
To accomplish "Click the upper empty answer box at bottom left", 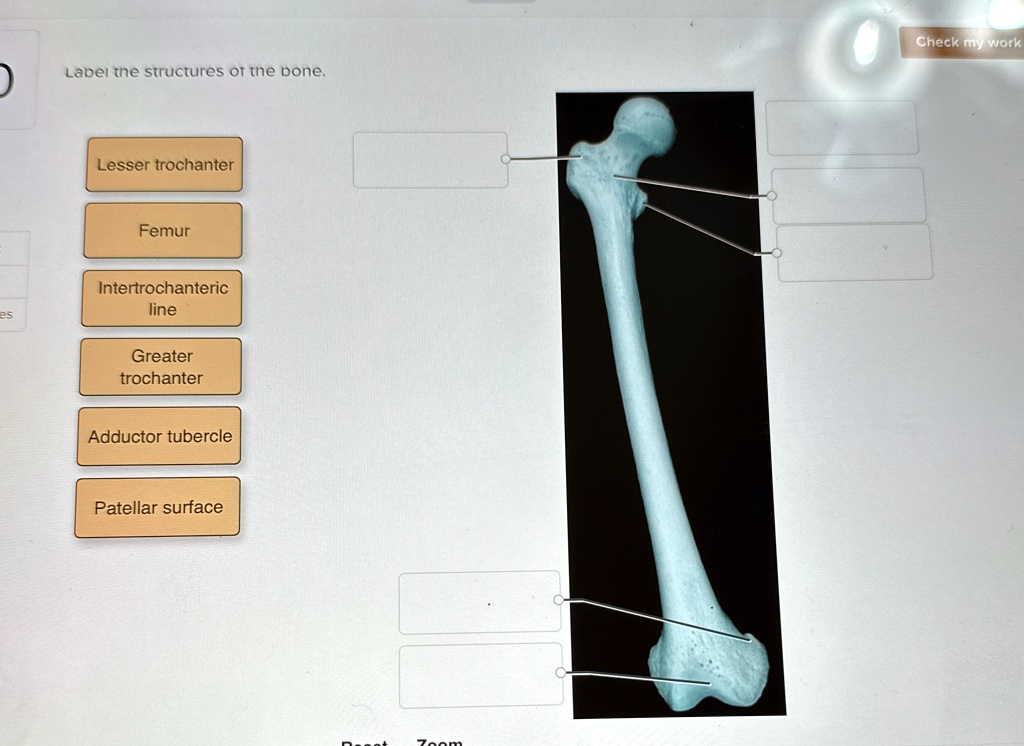I will pos(480,601).
